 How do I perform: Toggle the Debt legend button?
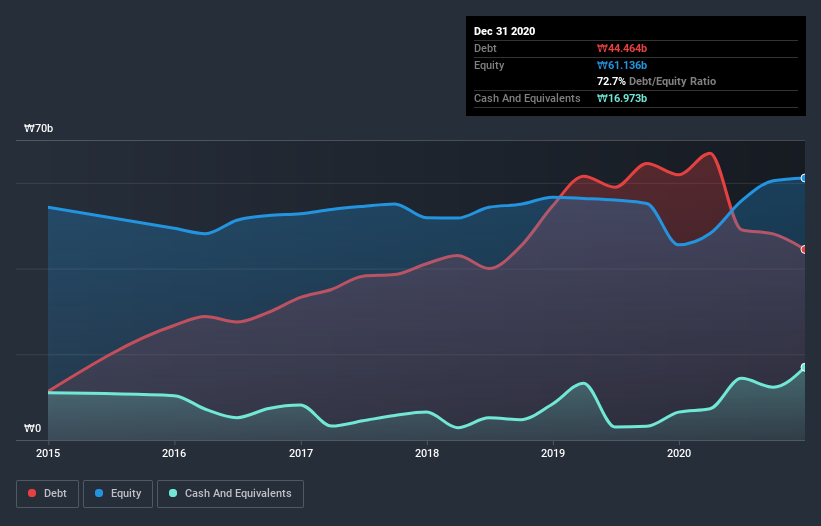[x=47, y=494]
